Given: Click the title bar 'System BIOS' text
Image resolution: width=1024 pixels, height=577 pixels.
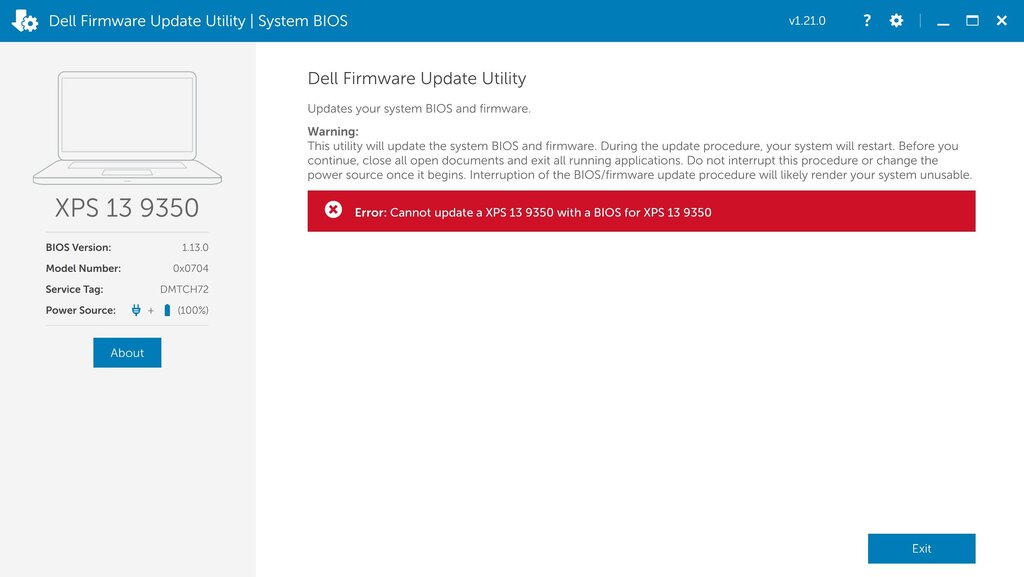Looking at the screenshot, I should point(303,21).
